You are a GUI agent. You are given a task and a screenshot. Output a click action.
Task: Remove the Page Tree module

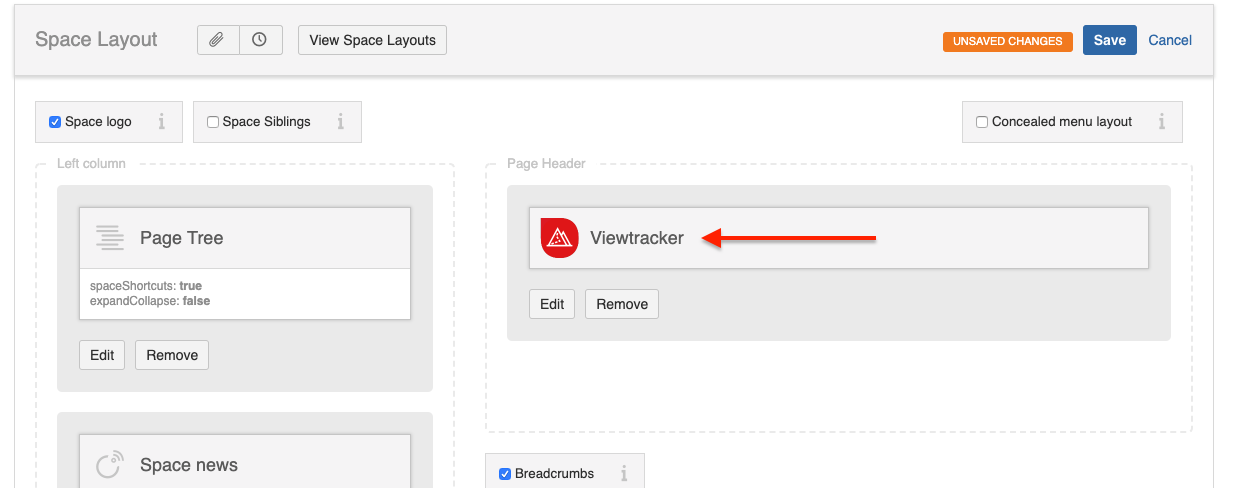(x=172, y=355)
